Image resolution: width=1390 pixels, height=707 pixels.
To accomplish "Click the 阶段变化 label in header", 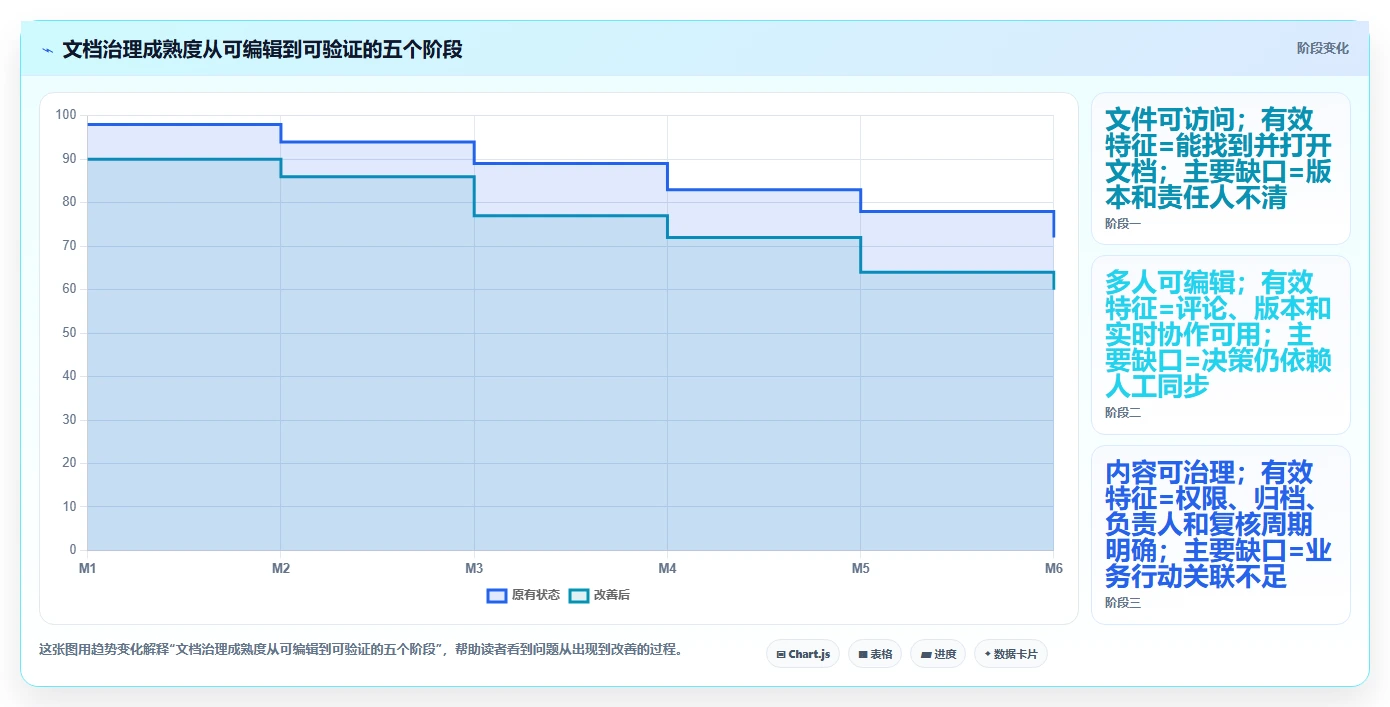I will point(1323,48).
